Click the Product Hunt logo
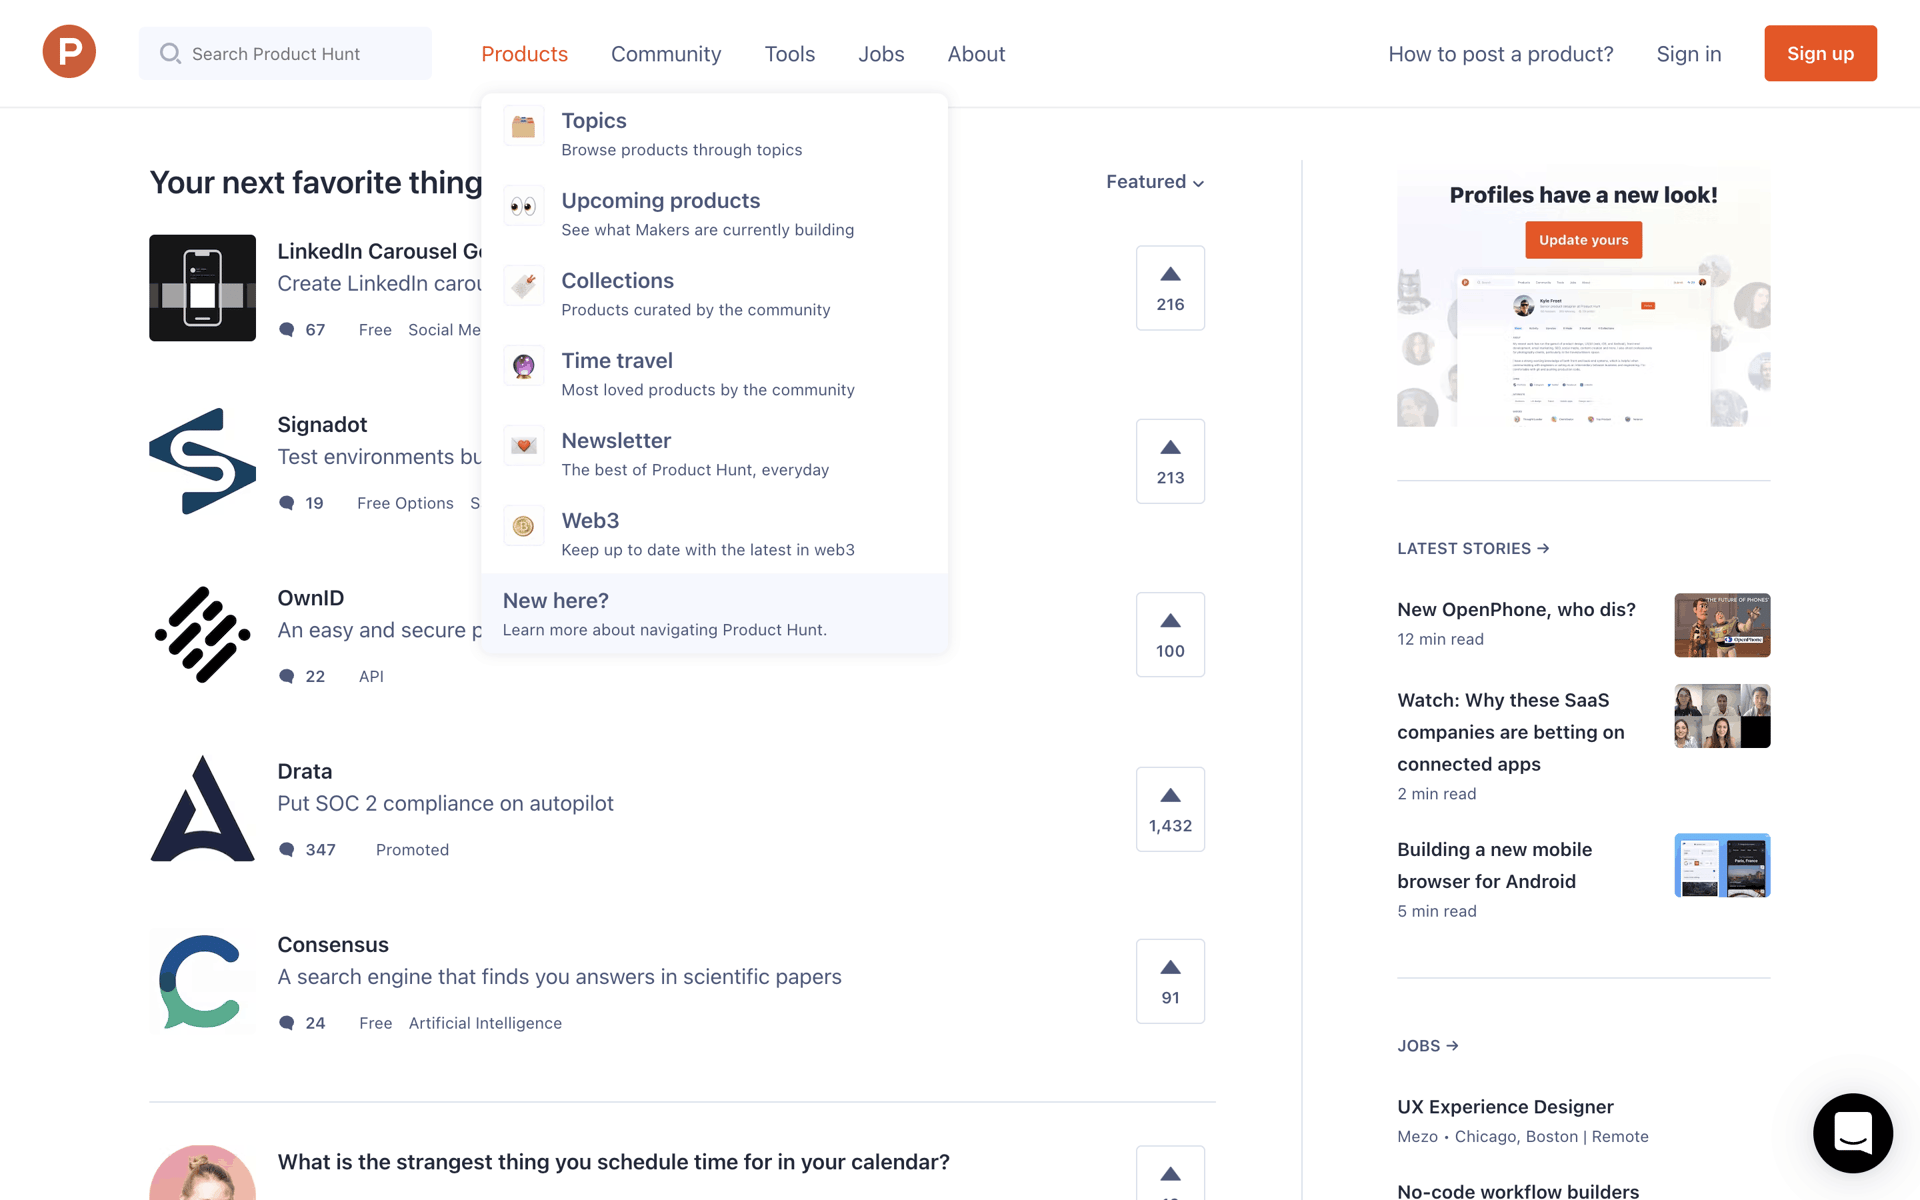 coord(69,52)
